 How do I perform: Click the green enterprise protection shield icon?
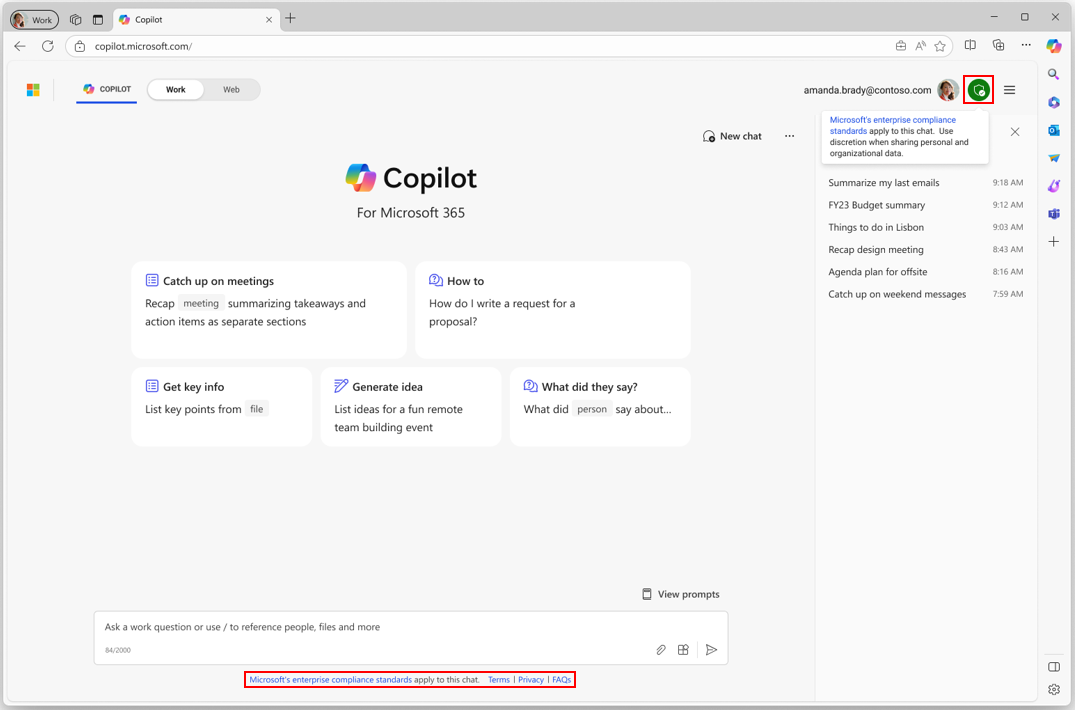[978, 90]
